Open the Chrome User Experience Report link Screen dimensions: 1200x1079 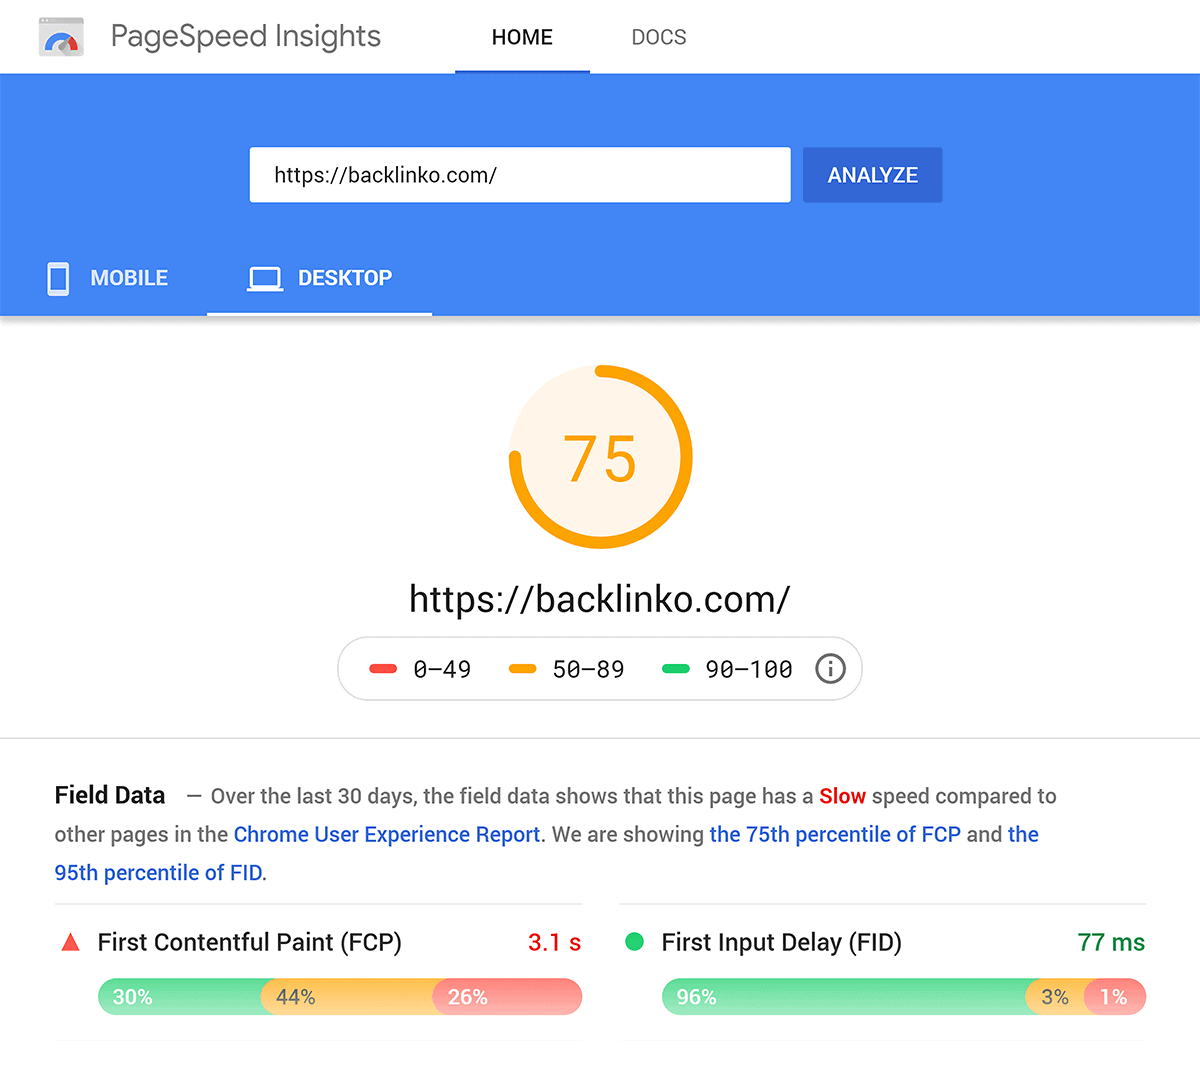click(387, 834)
